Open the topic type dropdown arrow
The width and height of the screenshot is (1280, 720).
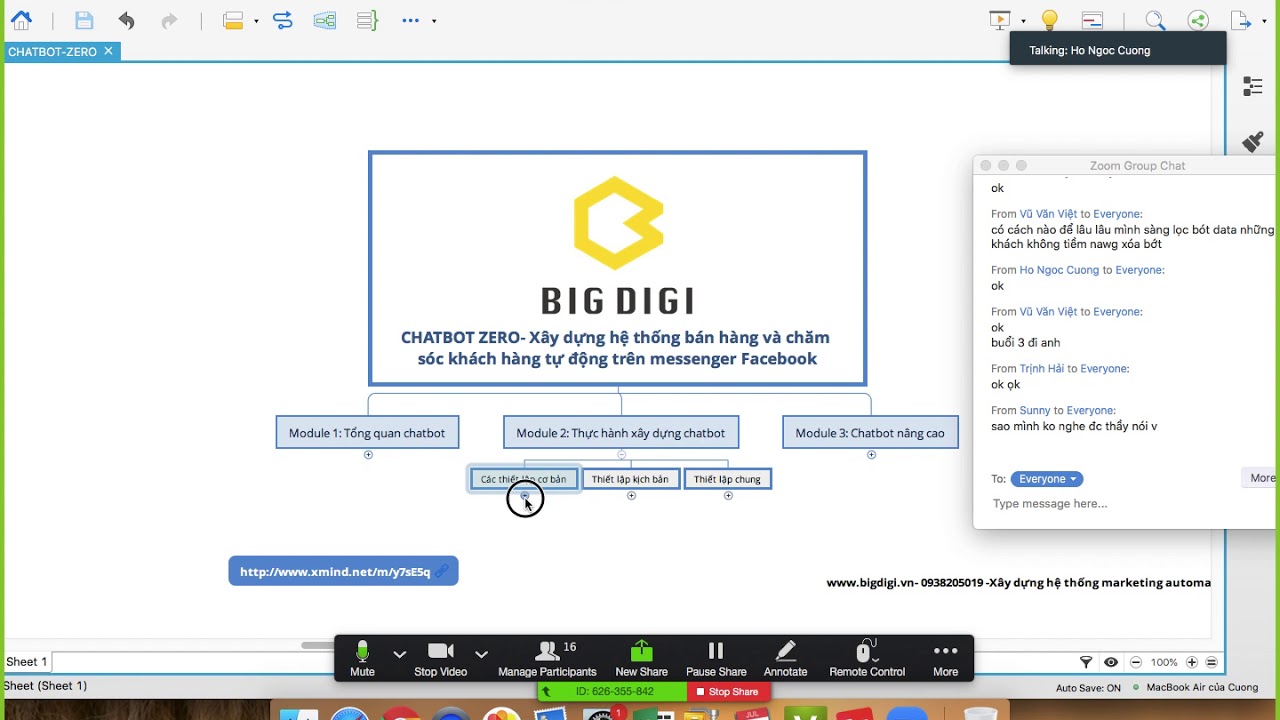(256, 21)
